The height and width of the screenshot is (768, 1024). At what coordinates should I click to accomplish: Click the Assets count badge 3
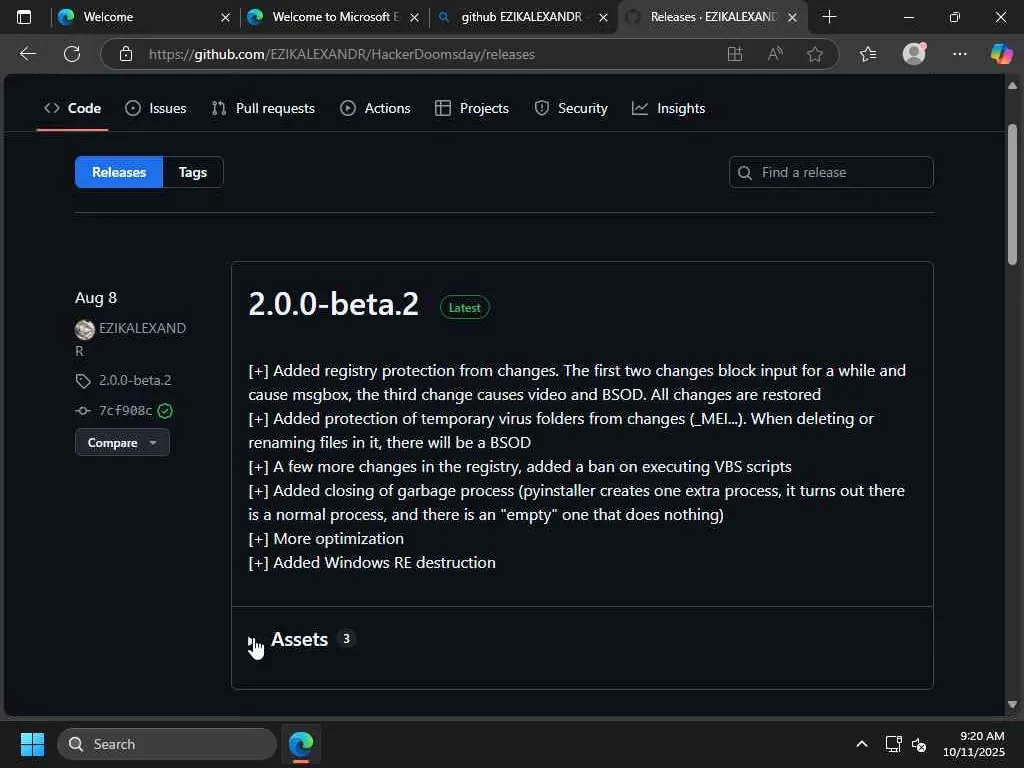pos(346,639)
